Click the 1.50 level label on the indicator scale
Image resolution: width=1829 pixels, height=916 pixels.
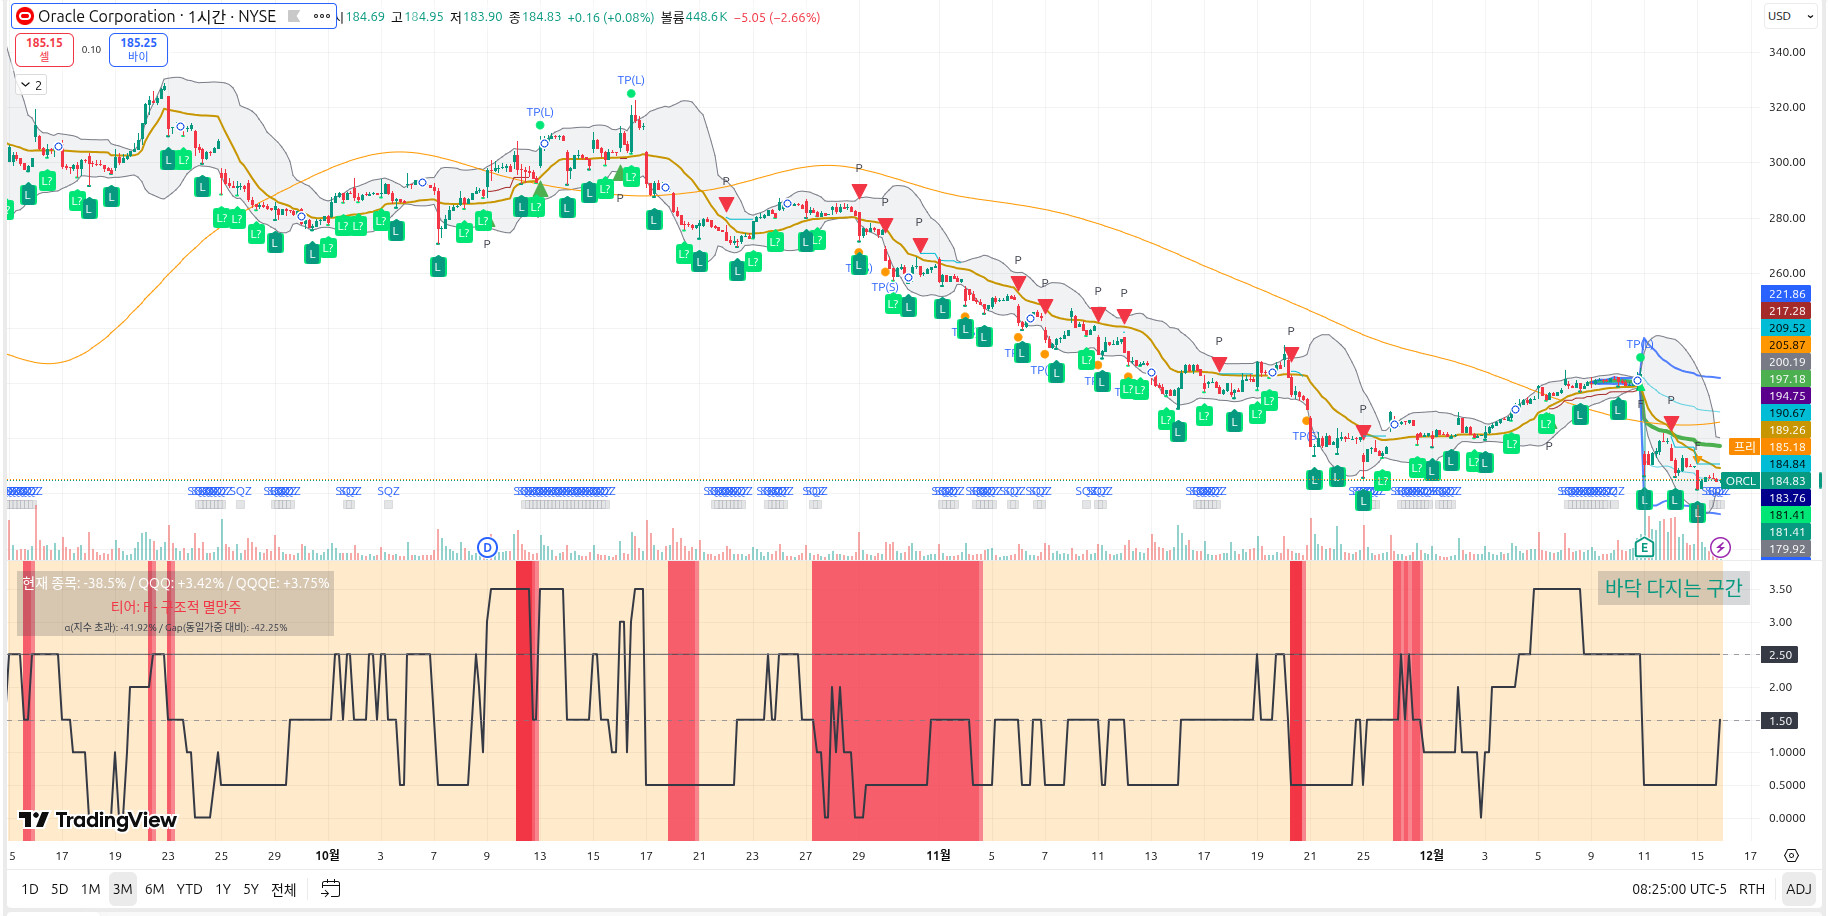tap(1780, 721)
